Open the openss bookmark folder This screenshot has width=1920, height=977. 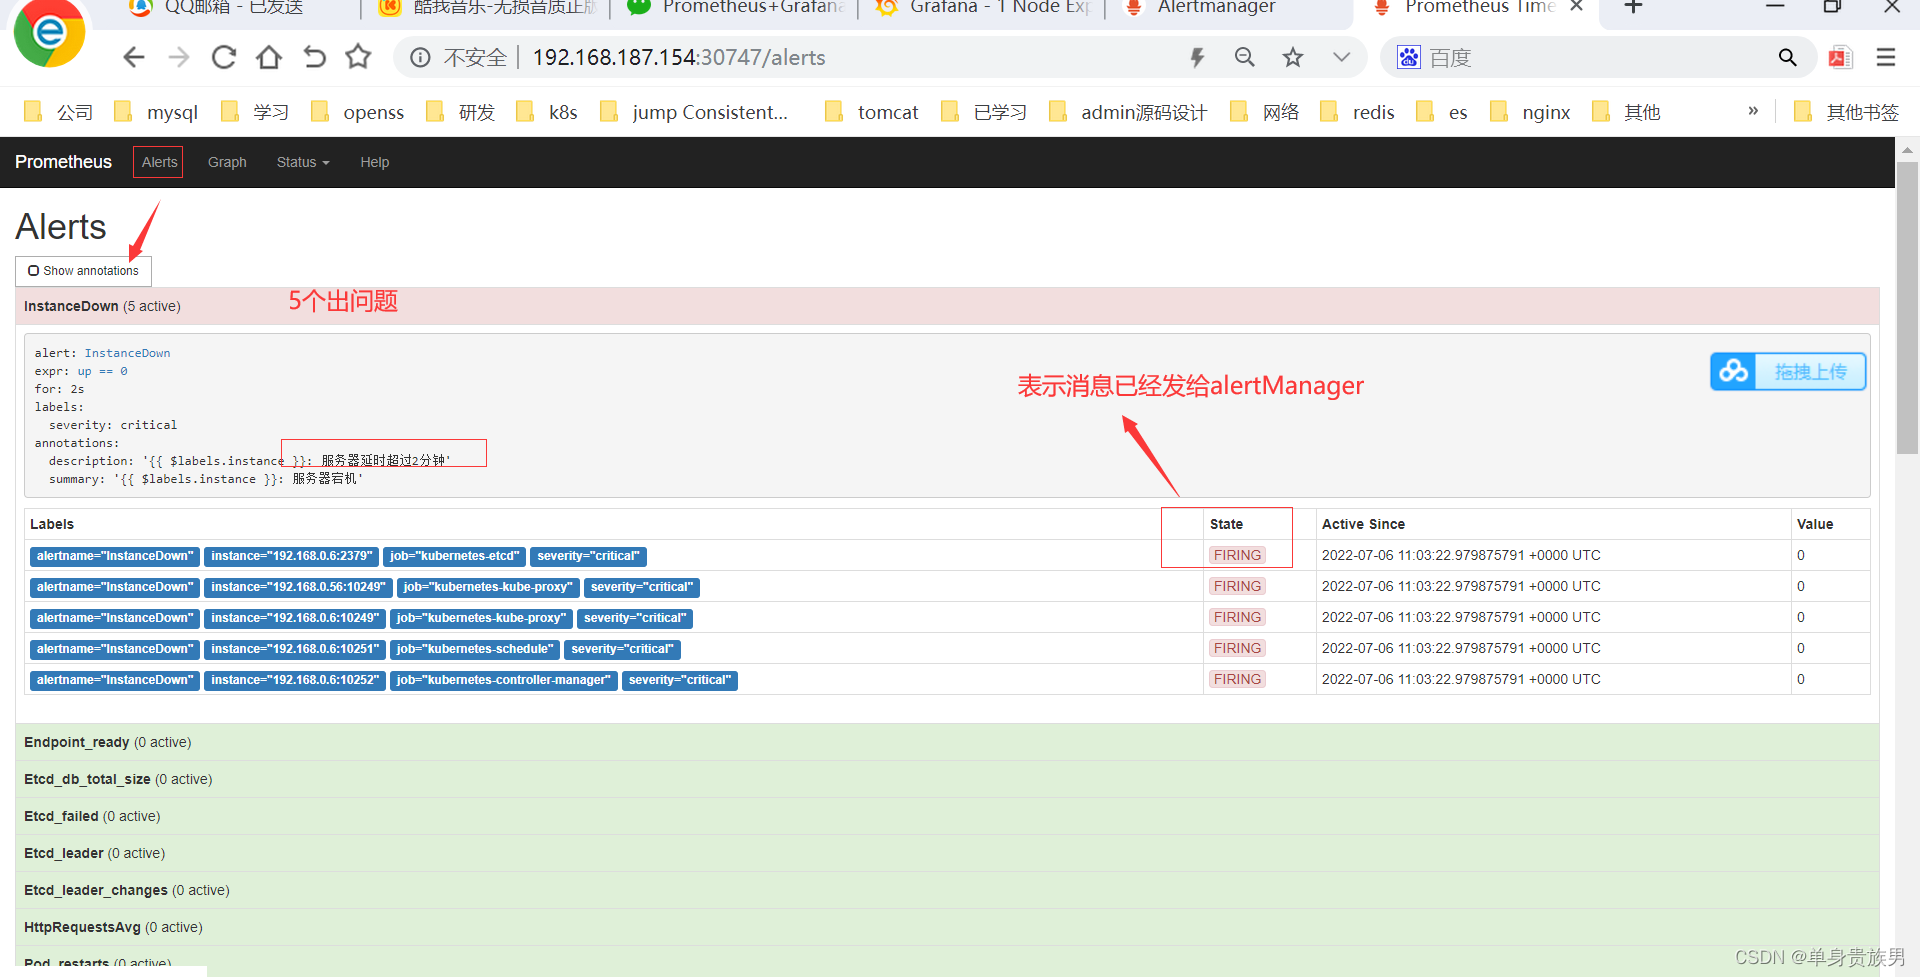pos(357,112)
